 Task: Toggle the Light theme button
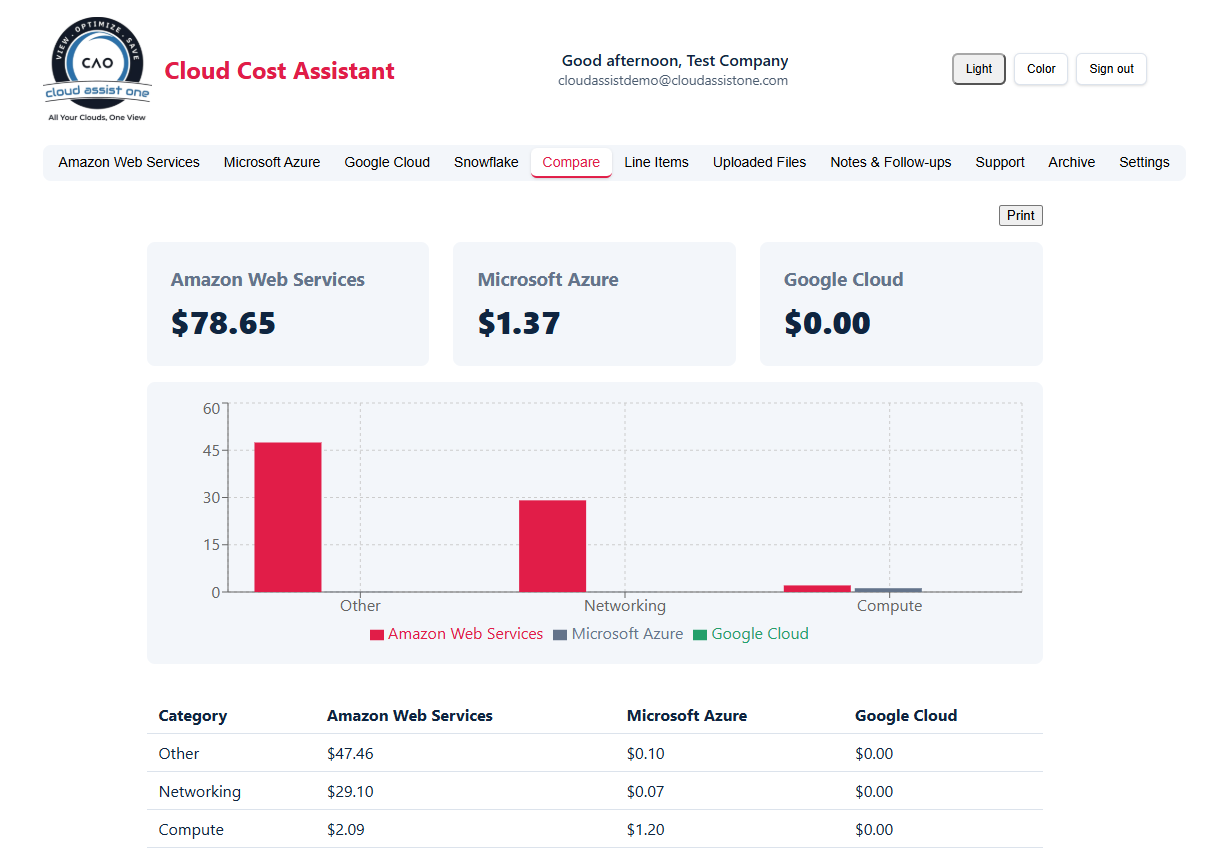pyautogui.click(x=979, y=69)
